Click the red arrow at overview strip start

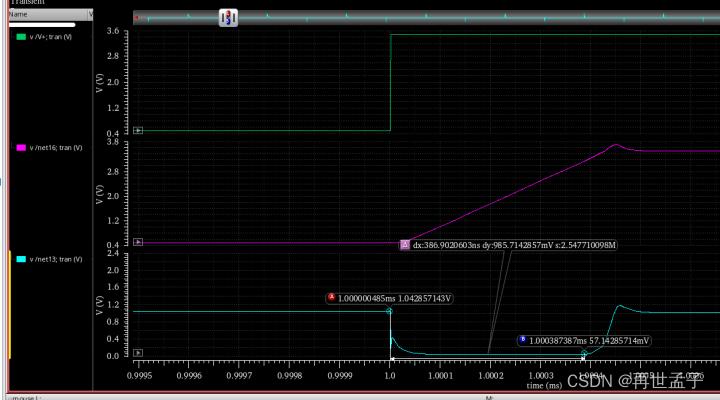(136, 17)
